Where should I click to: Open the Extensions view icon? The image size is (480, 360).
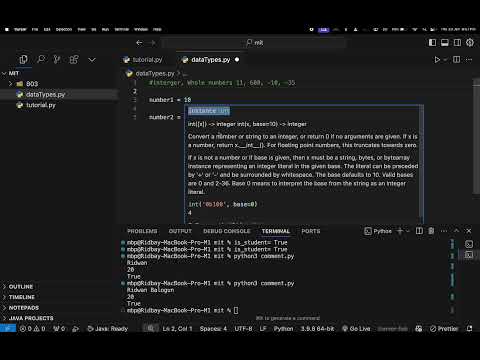[x=74, y=60]
